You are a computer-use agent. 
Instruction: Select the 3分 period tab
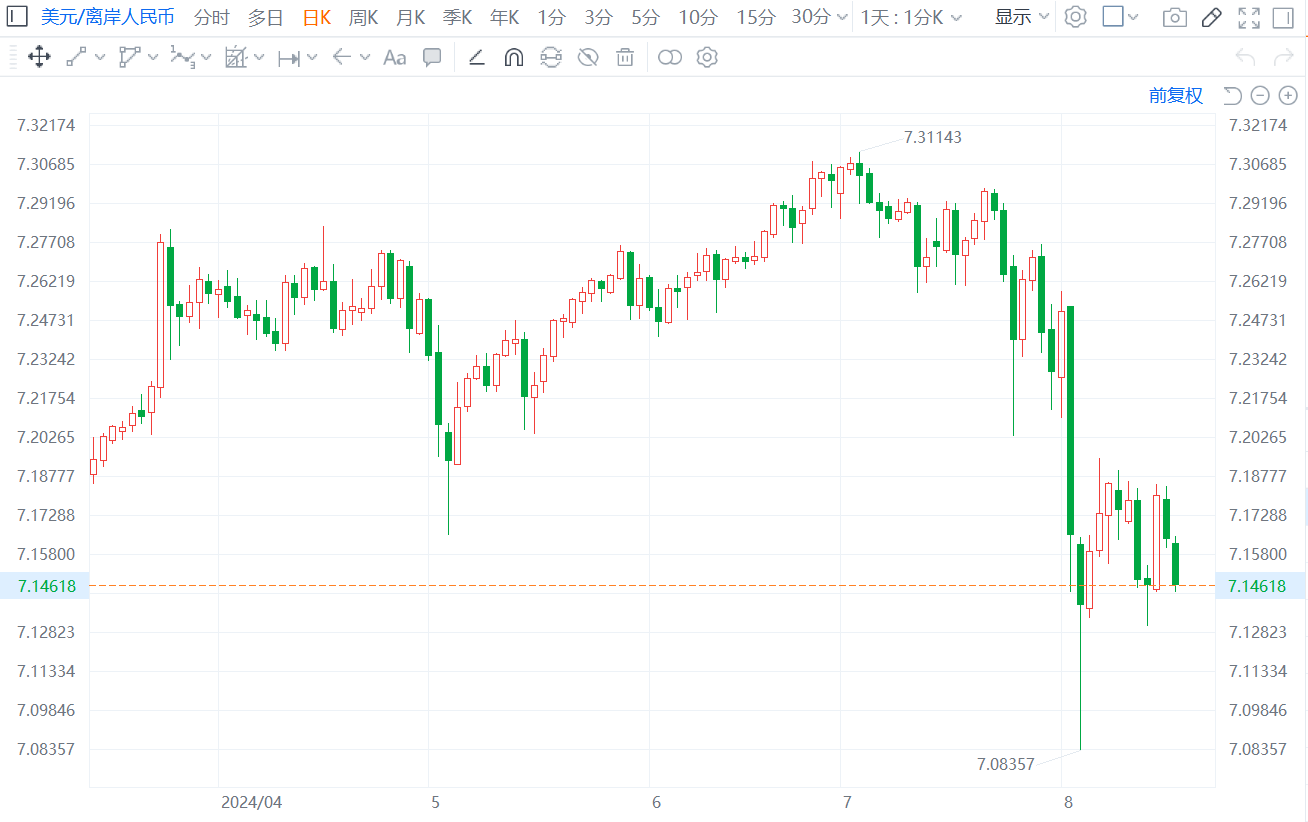tap(598, 17)
